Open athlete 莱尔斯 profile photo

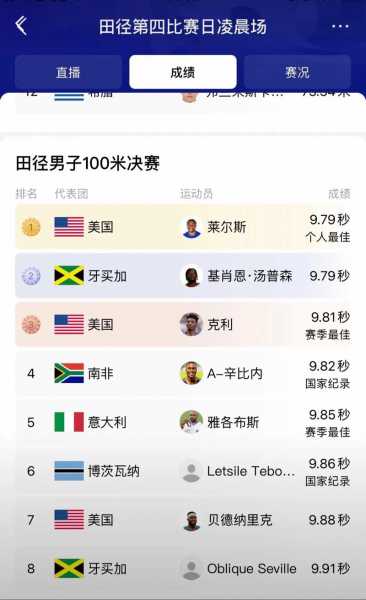pos(191,227)
